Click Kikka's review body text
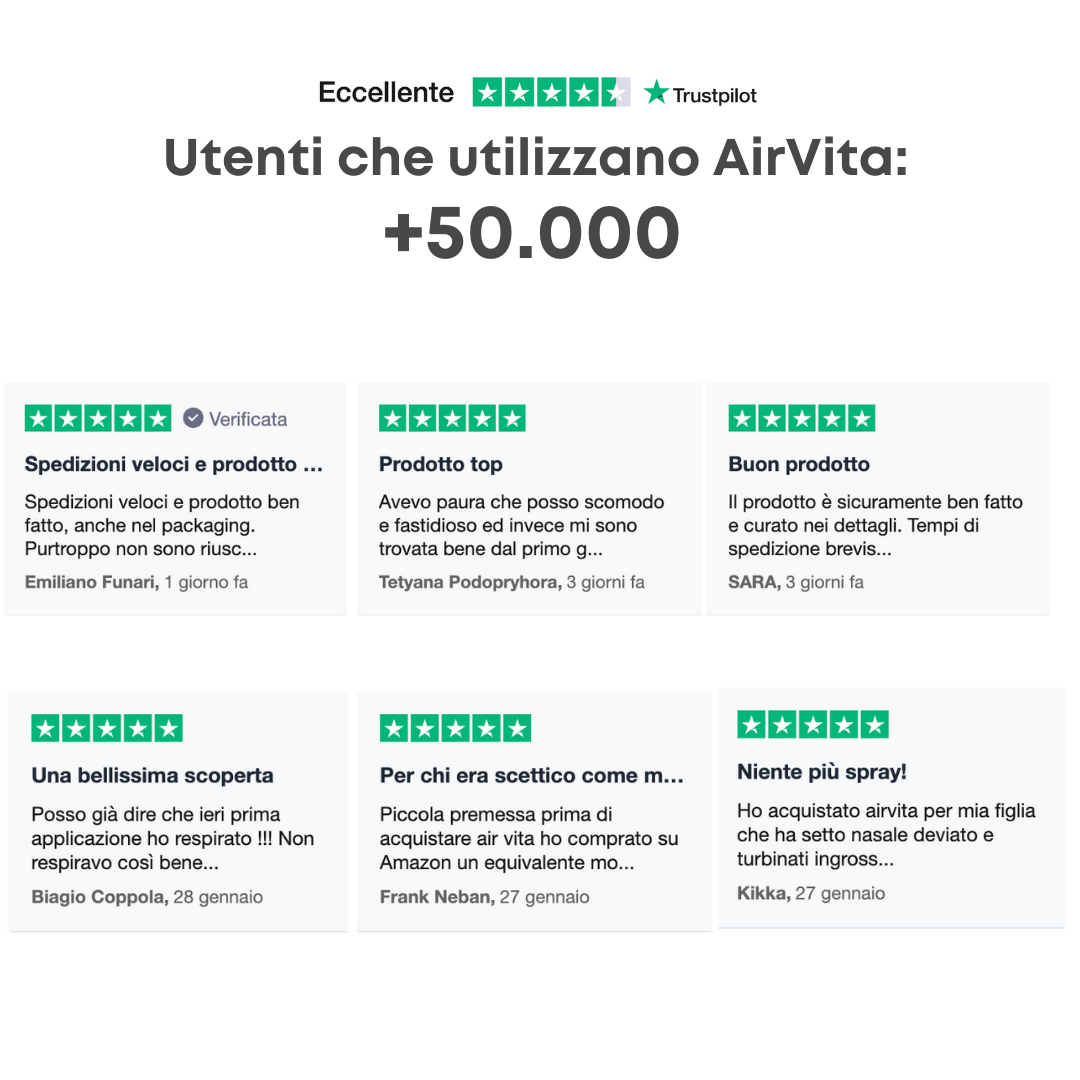Image resolution: width=1080 pixels, height=1080 pixels. click(x=886, y=835)
